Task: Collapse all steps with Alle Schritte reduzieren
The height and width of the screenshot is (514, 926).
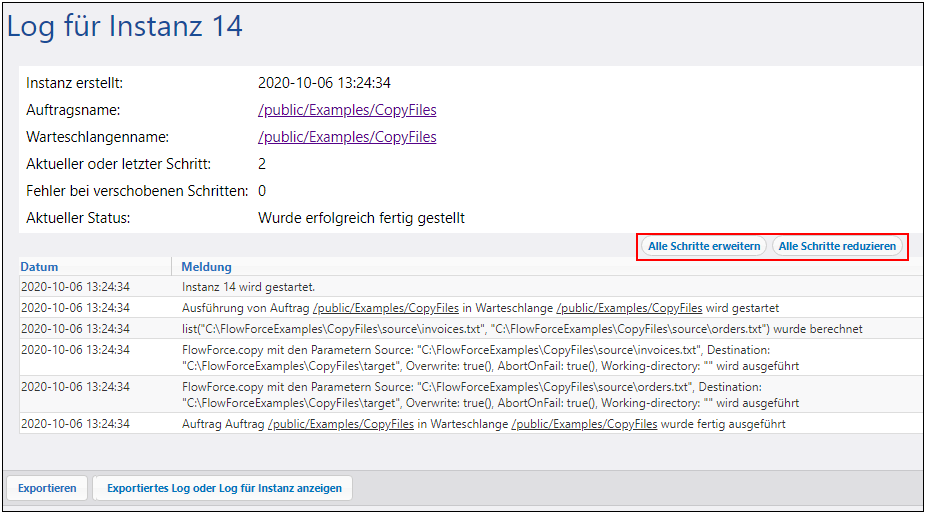Action: click(839, 246)
